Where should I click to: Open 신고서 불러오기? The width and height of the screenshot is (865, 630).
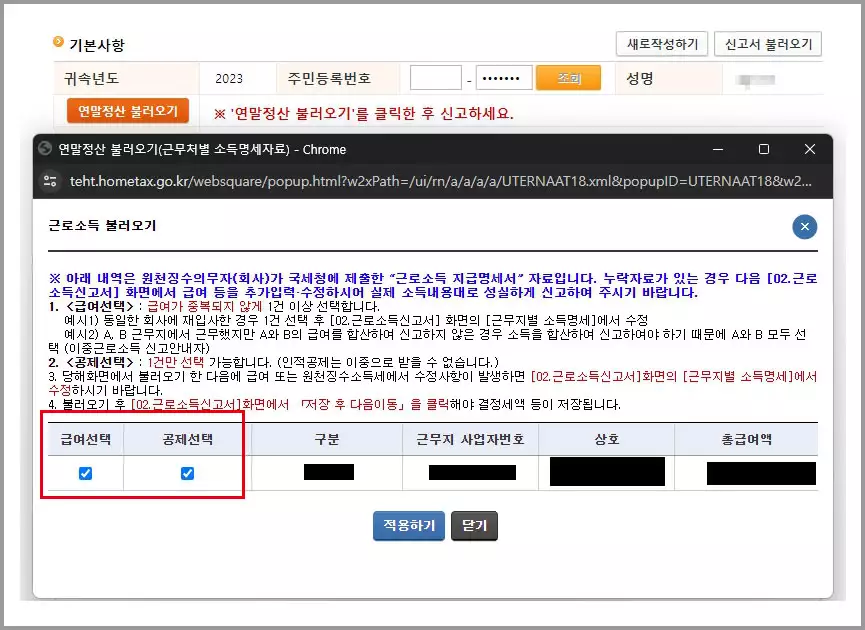click(766, 44)
